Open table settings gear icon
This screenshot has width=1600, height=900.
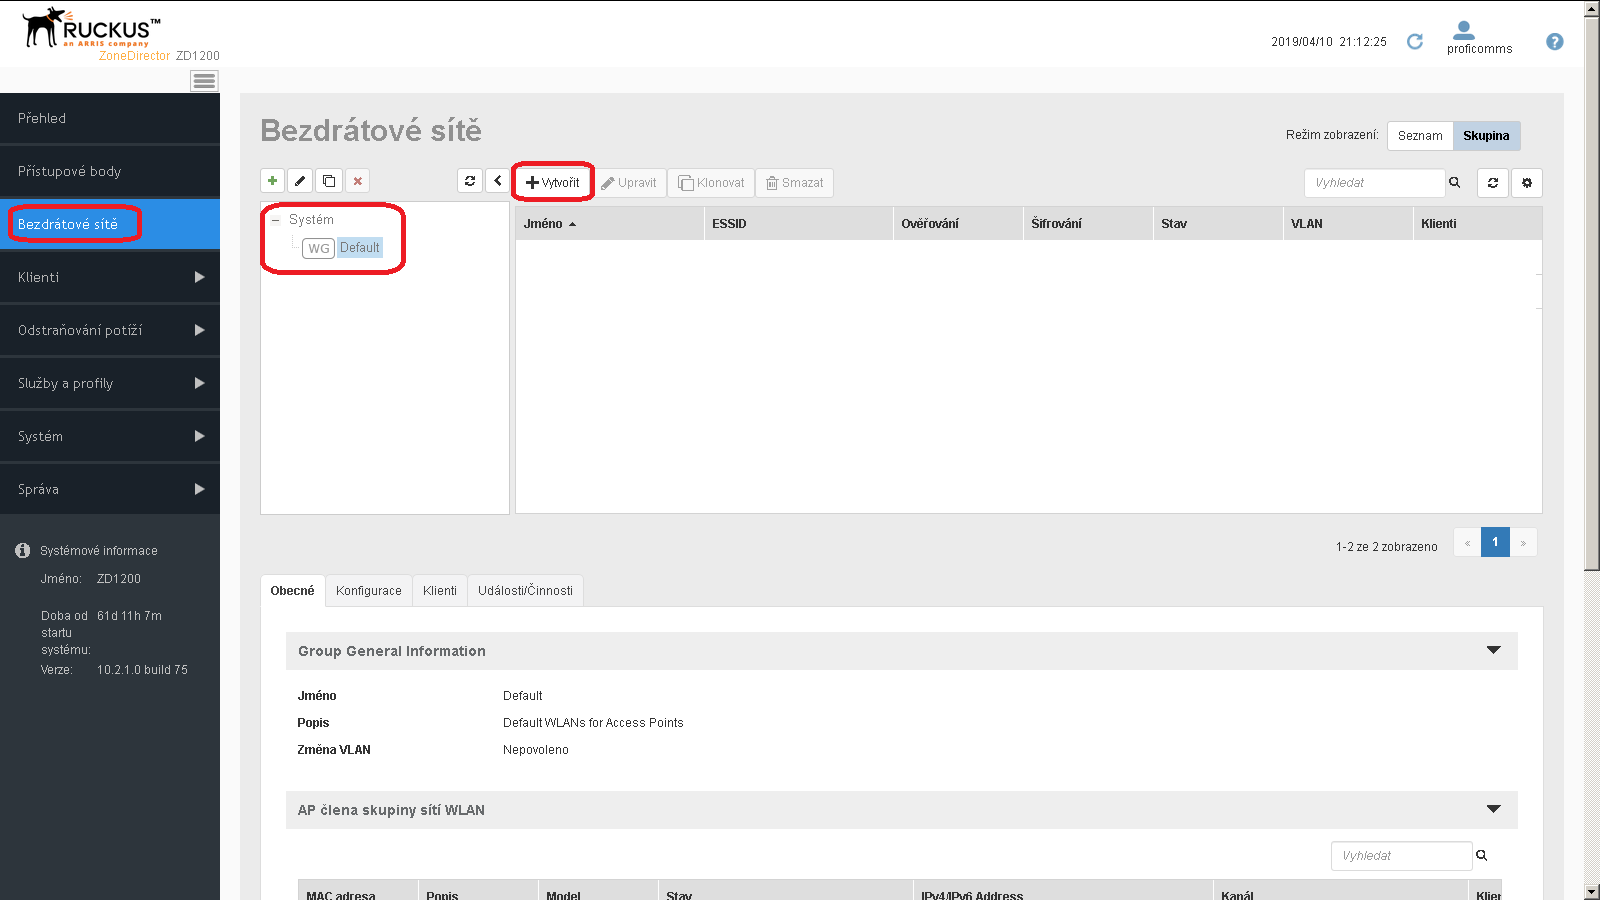click(1526, 183)
